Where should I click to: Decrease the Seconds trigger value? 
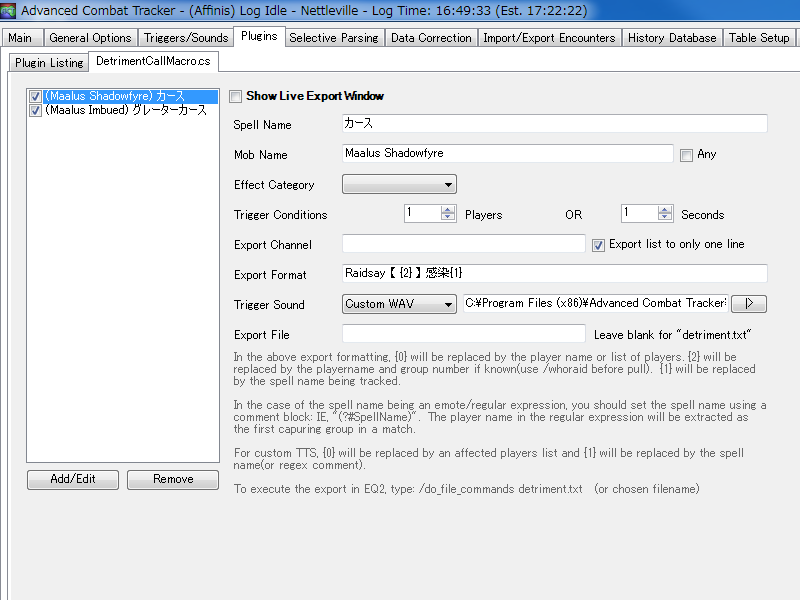[x=665, y=217]
